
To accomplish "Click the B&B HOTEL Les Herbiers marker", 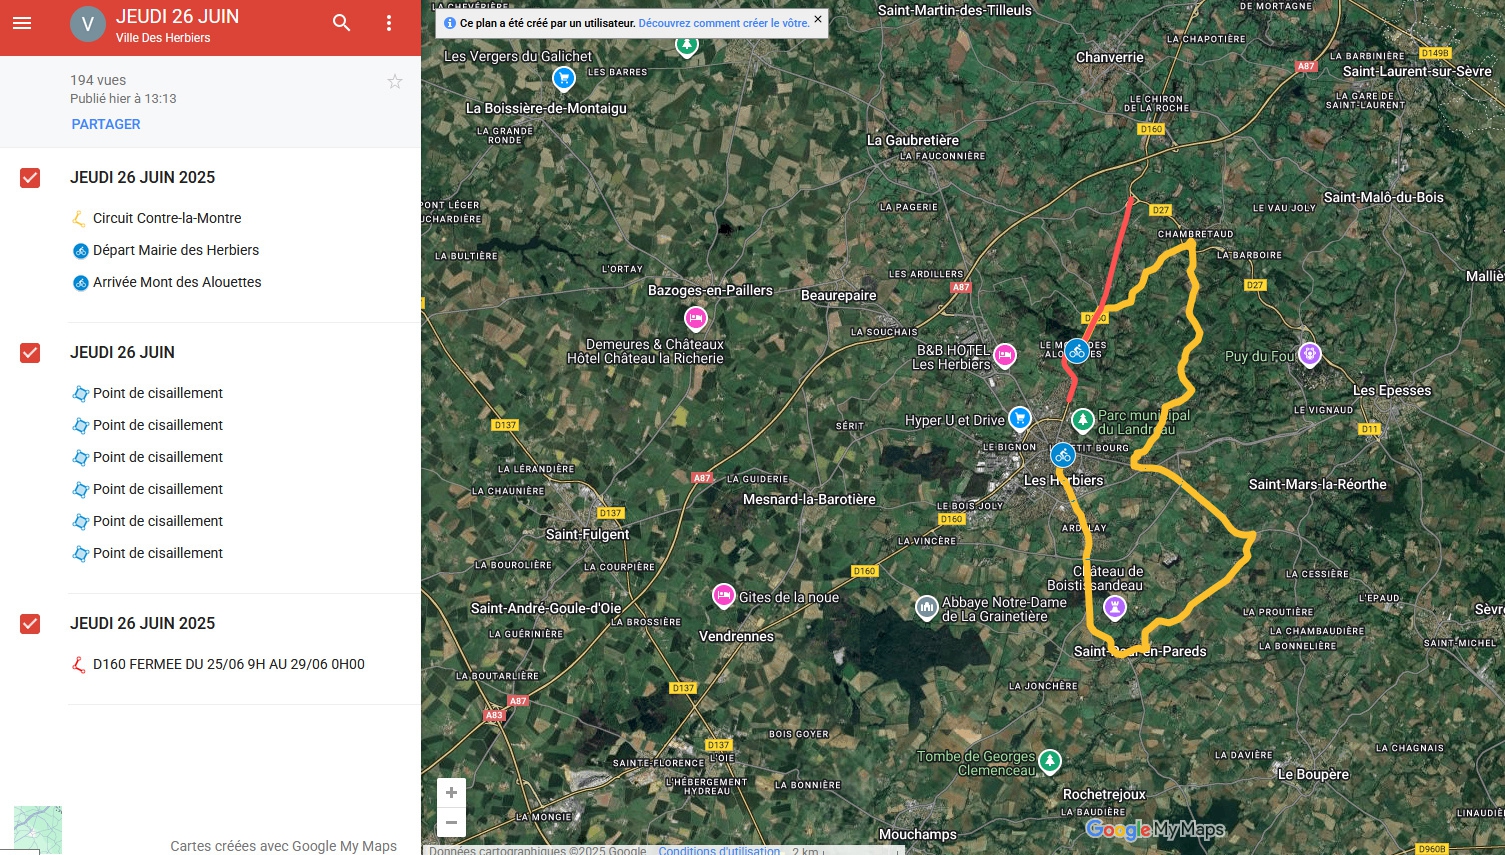I will 1005,355.
